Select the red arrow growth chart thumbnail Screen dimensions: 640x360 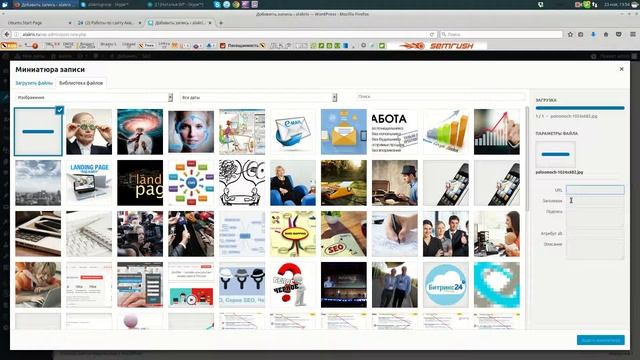tap(497, 132)
